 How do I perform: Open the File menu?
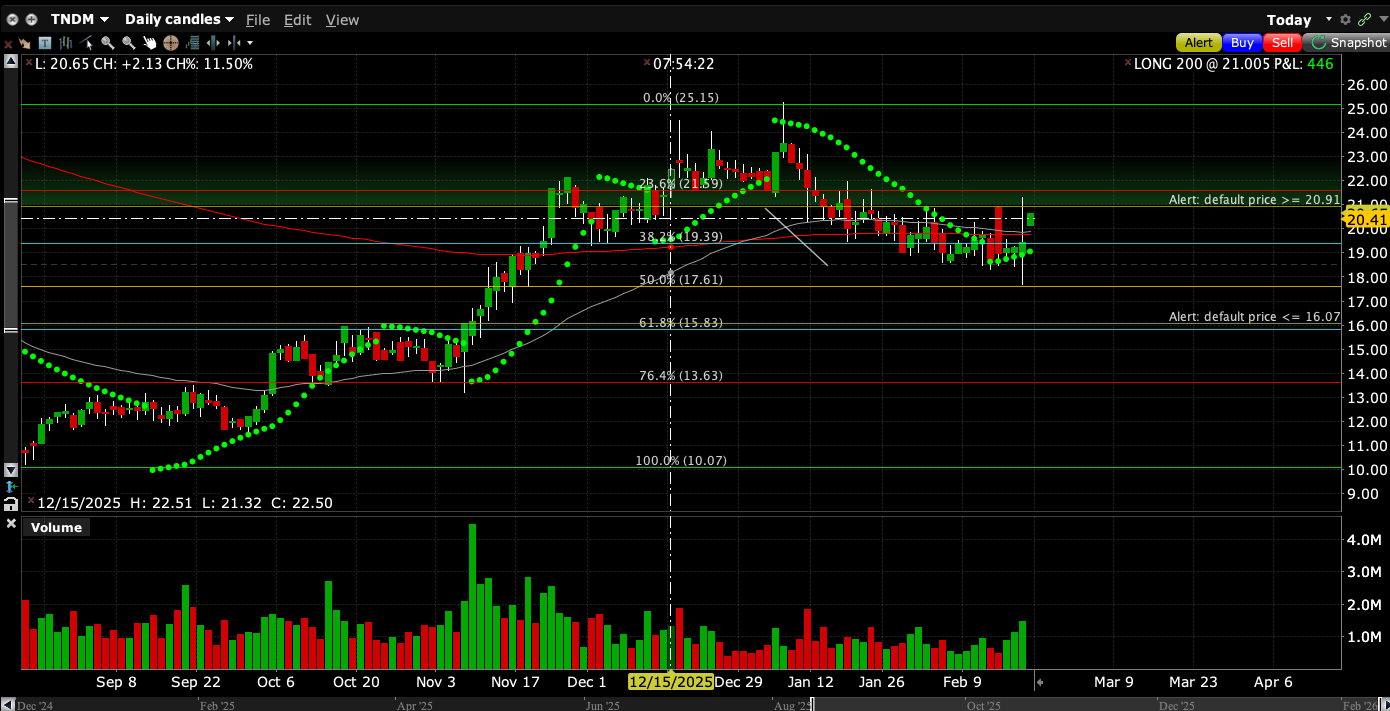click(258, 20)
